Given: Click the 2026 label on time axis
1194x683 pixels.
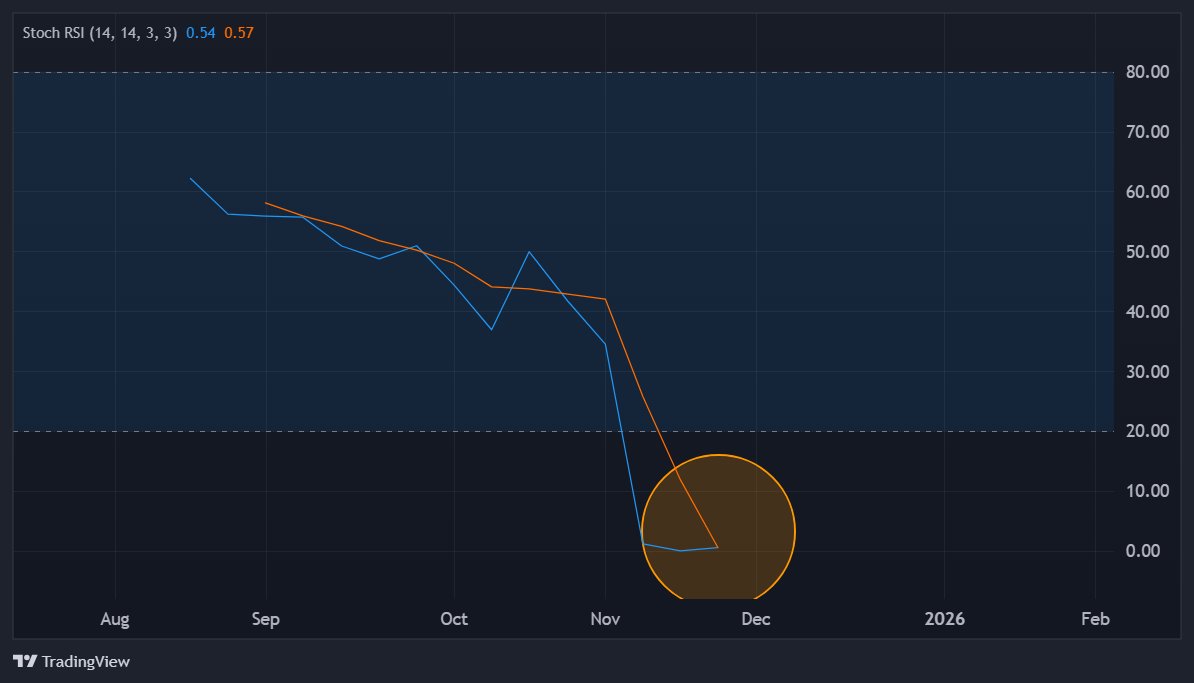Looking at the screenshot, I should [x=944, y=619].
